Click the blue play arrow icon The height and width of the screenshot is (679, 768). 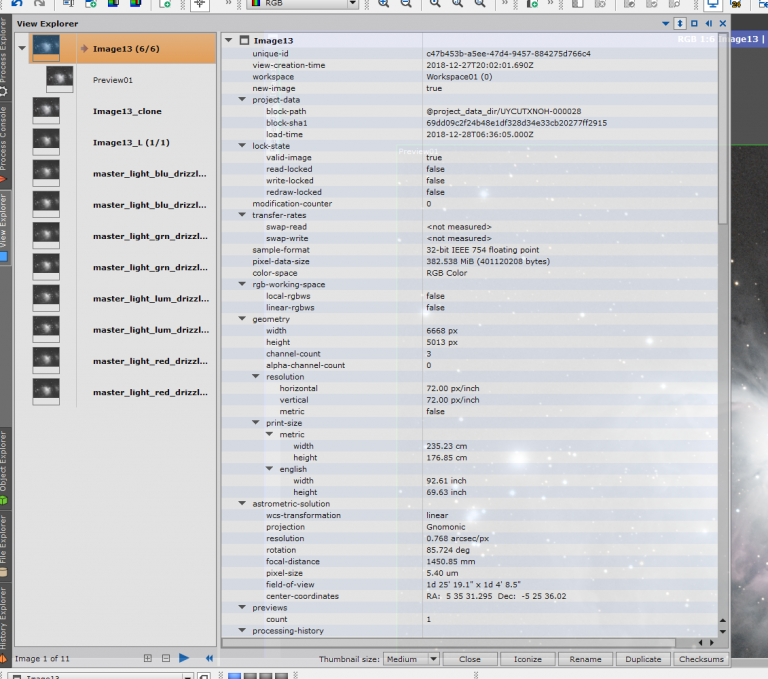184,658
